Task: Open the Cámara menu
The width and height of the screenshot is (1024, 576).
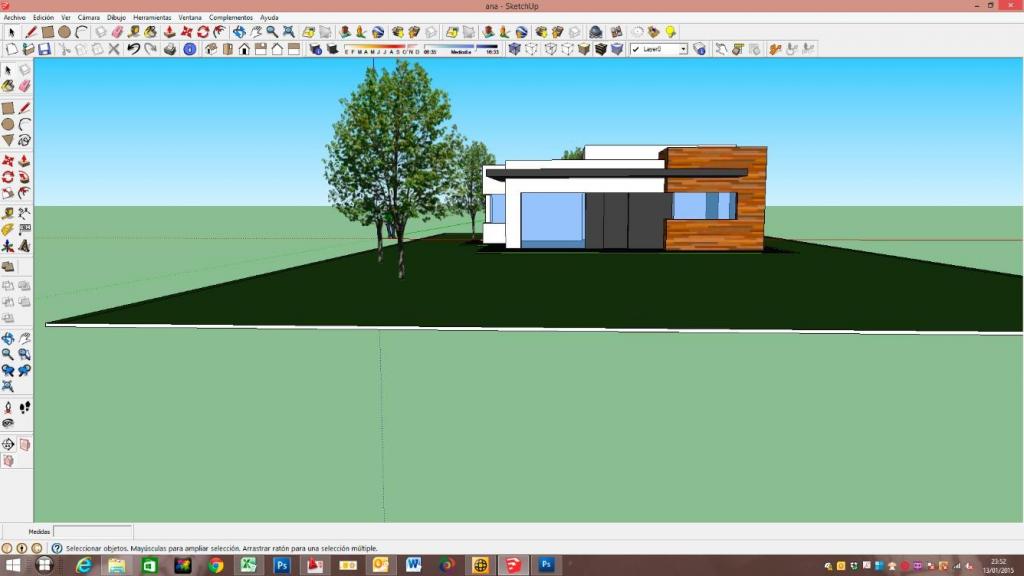Action: point(88,18)
